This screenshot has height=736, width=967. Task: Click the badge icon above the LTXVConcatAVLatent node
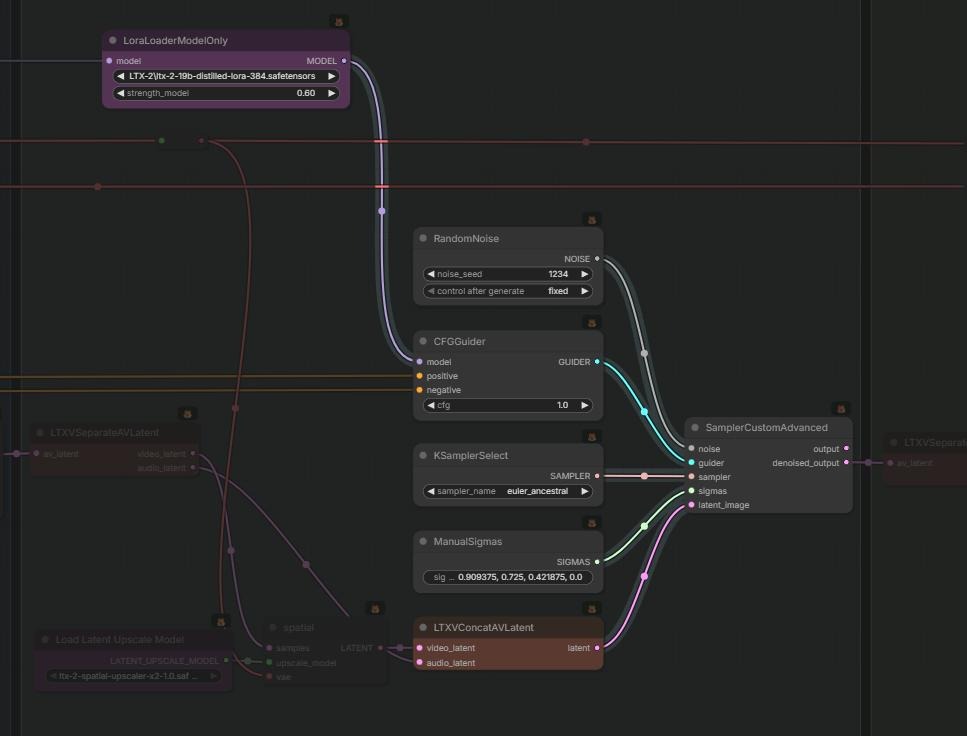[591, 610]
